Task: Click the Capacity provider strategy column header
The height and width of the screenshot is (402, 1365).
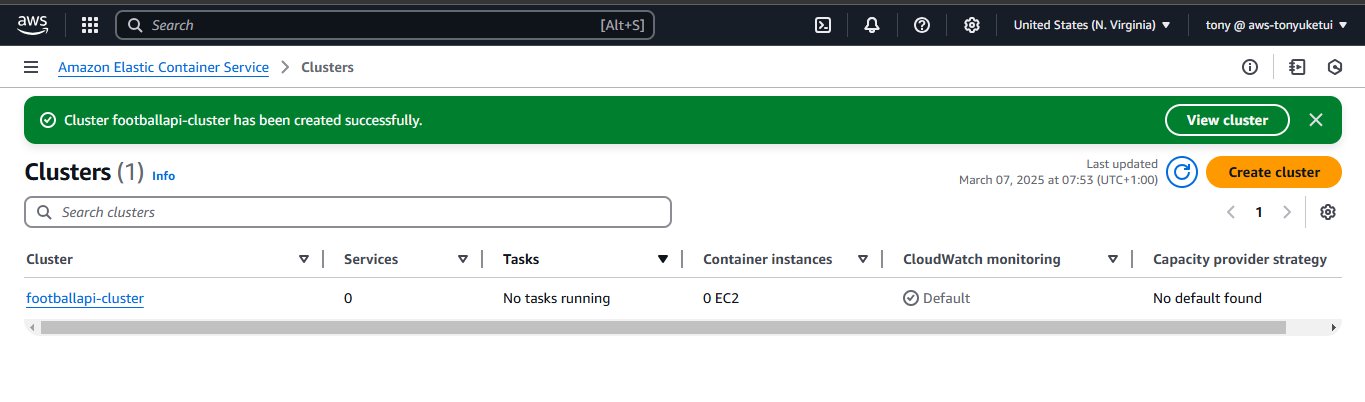Action: point(1240,259)
